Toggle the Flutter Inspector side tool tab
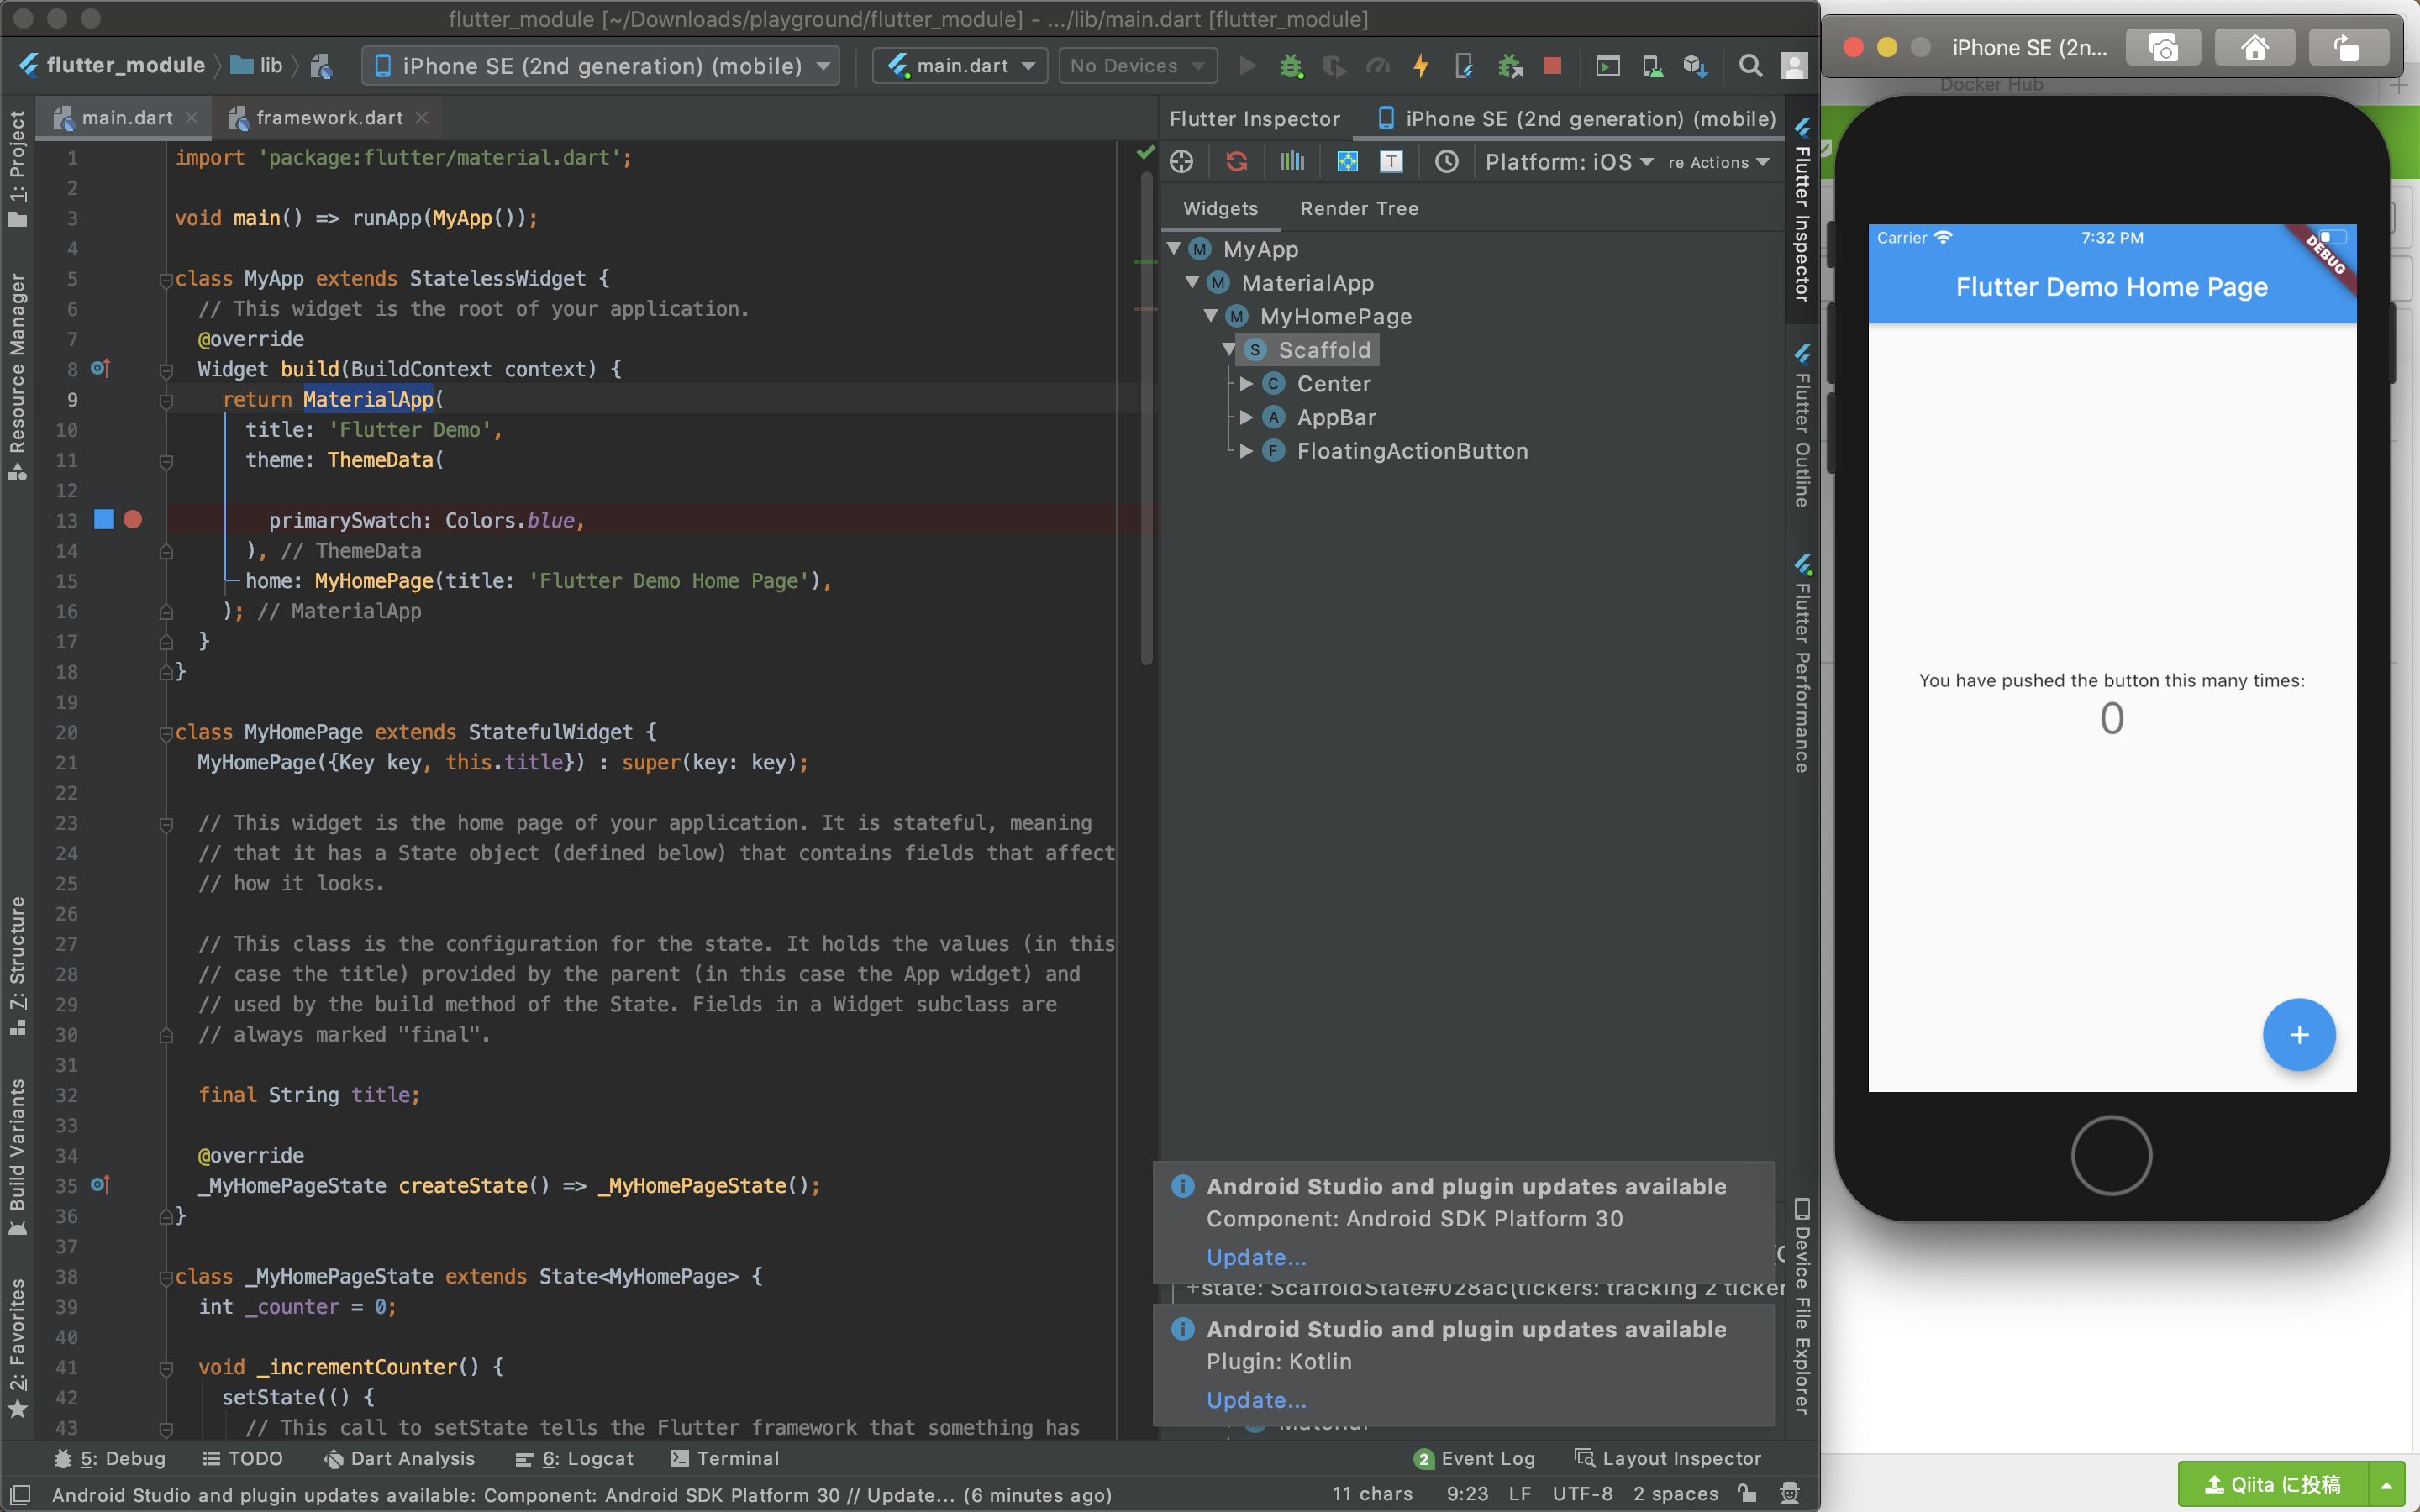 (1802, 208)
